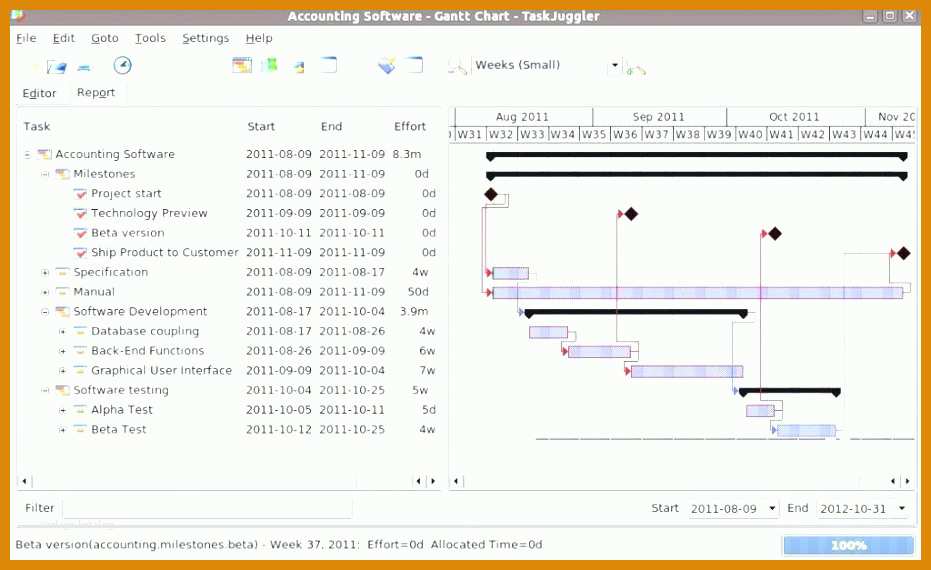Click the zoom icon right of the Weeks dropdown

coord(635,69)
